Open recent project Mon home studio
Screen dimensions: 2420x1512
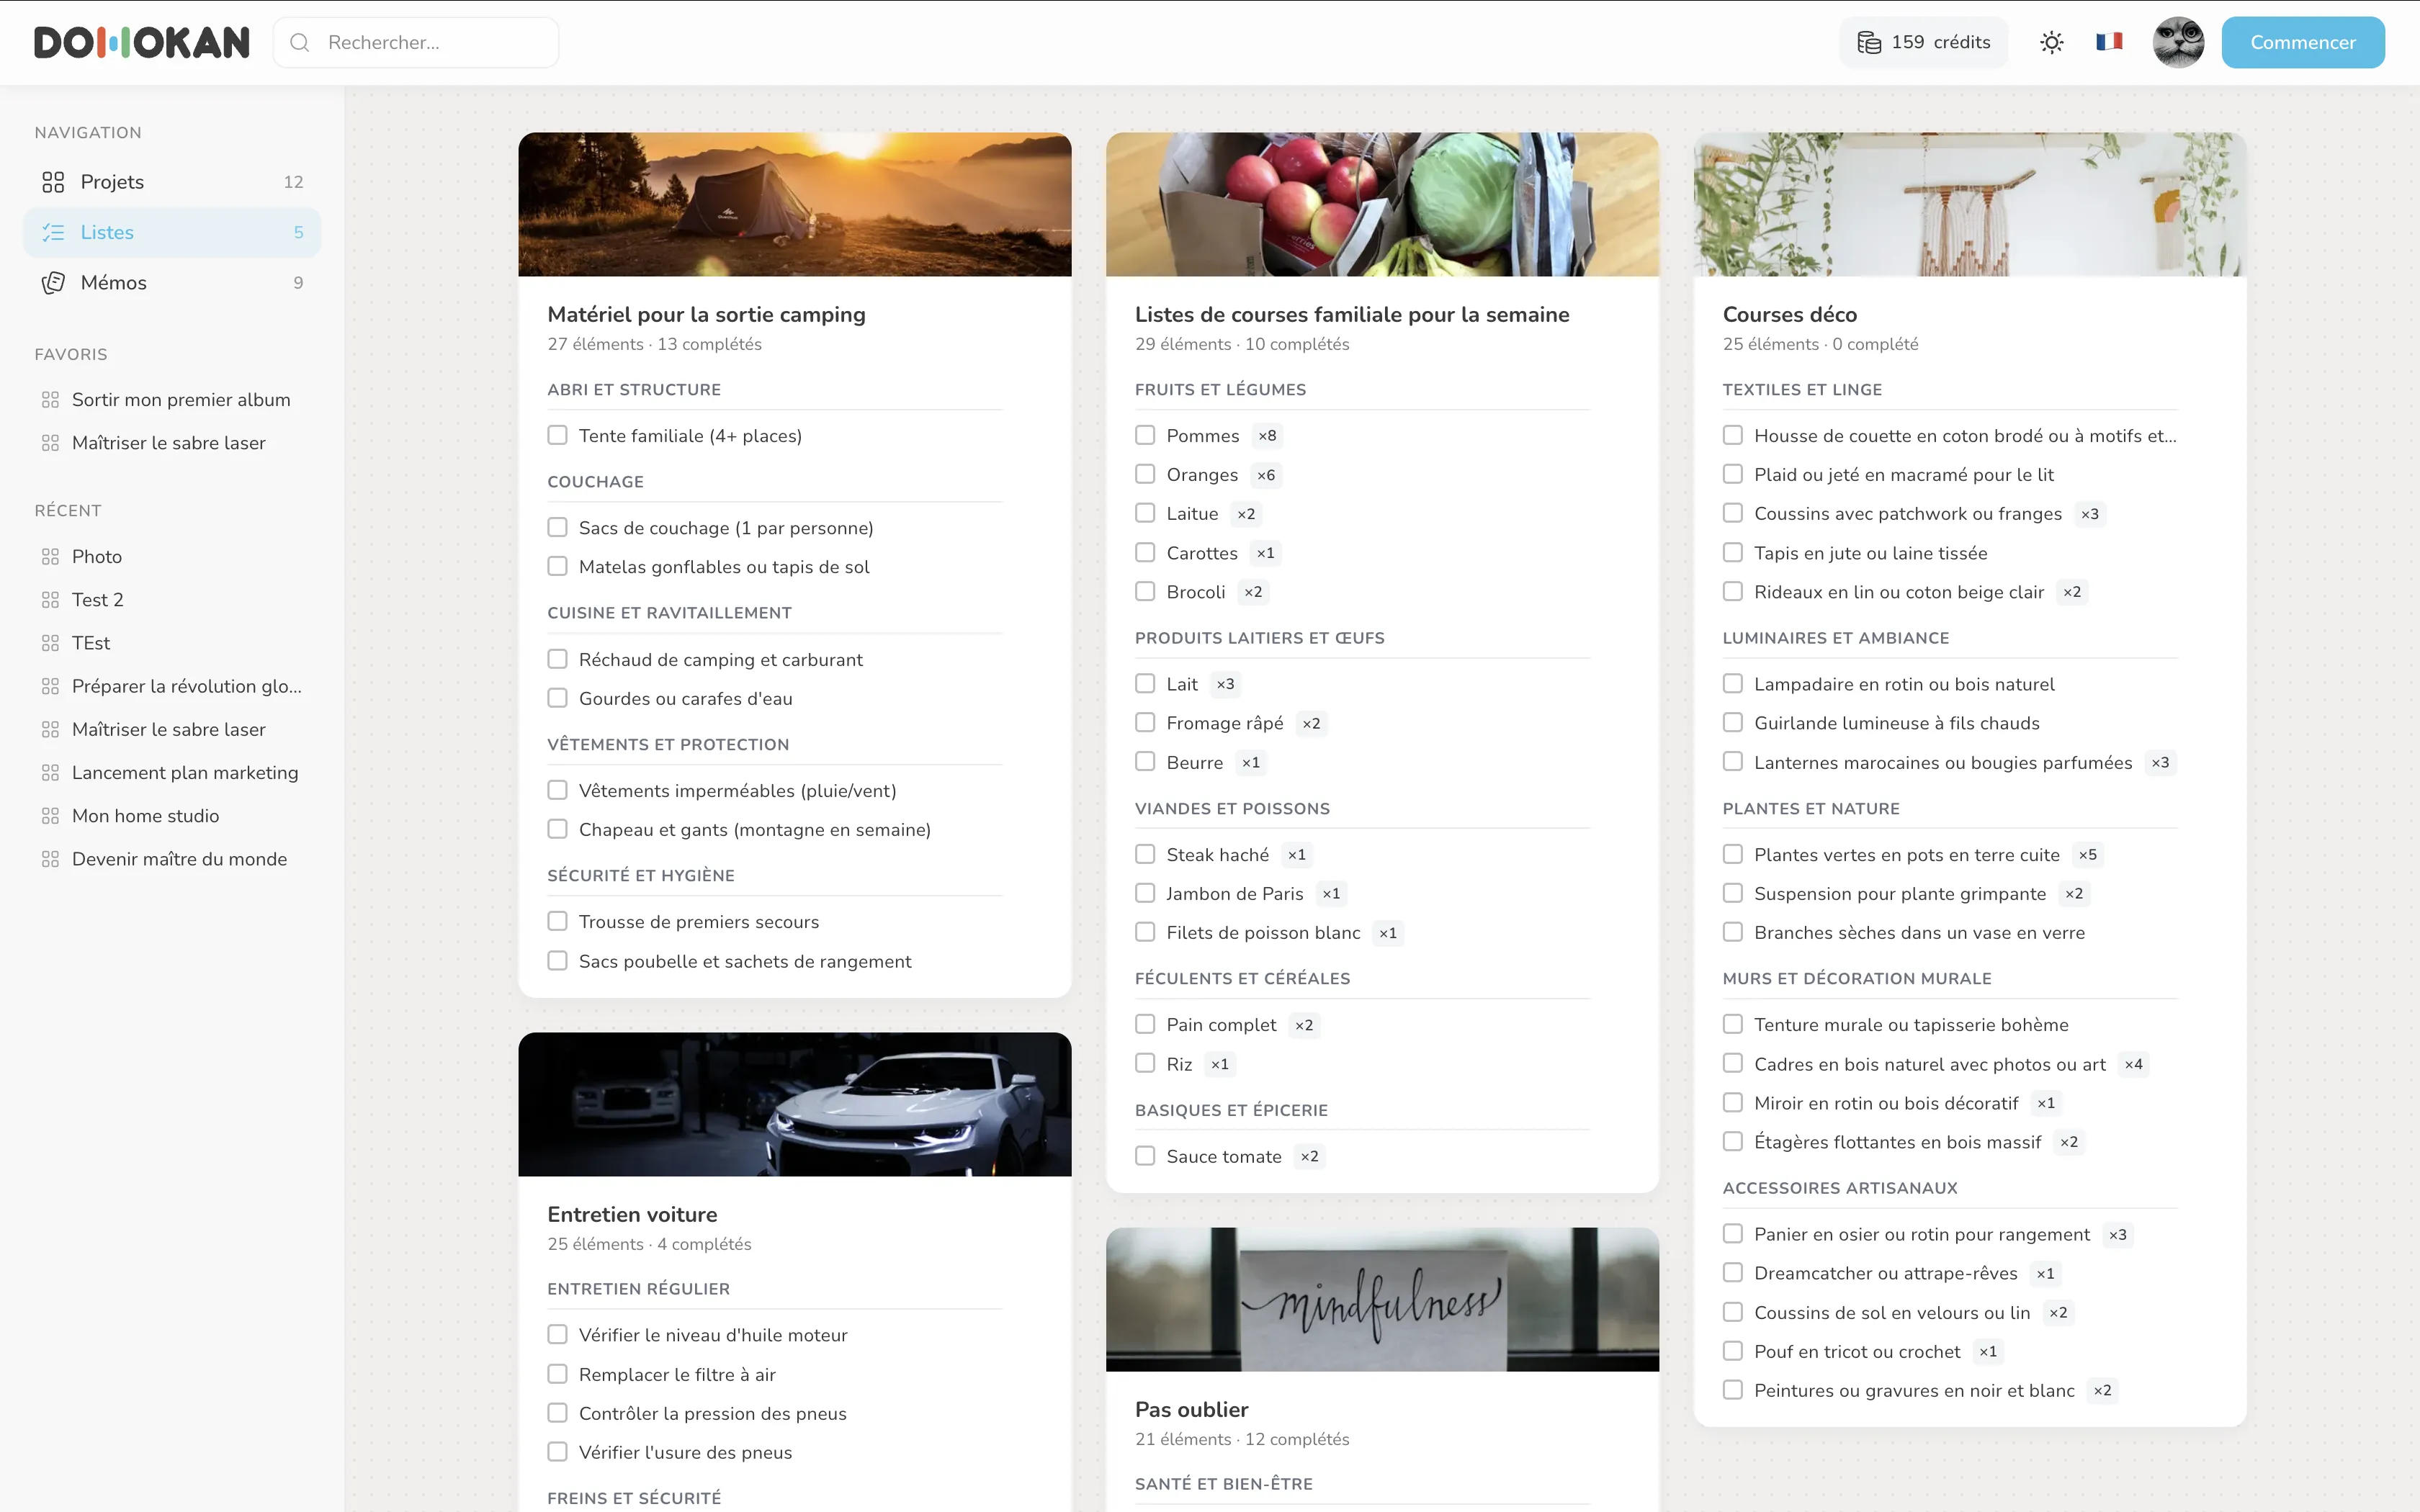172,816
